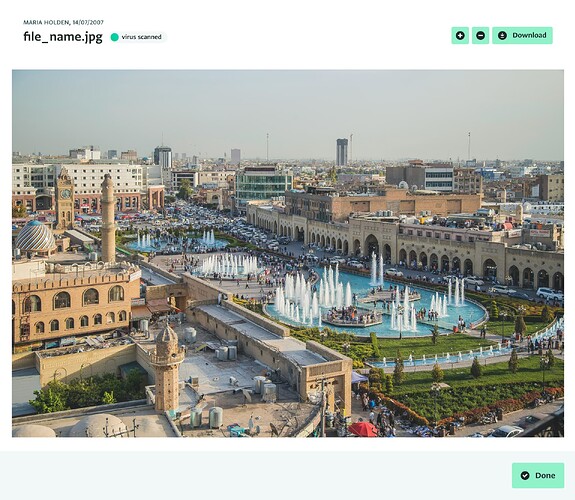
Task: Click the green glass building in the photo
Action: pos(264,188)
